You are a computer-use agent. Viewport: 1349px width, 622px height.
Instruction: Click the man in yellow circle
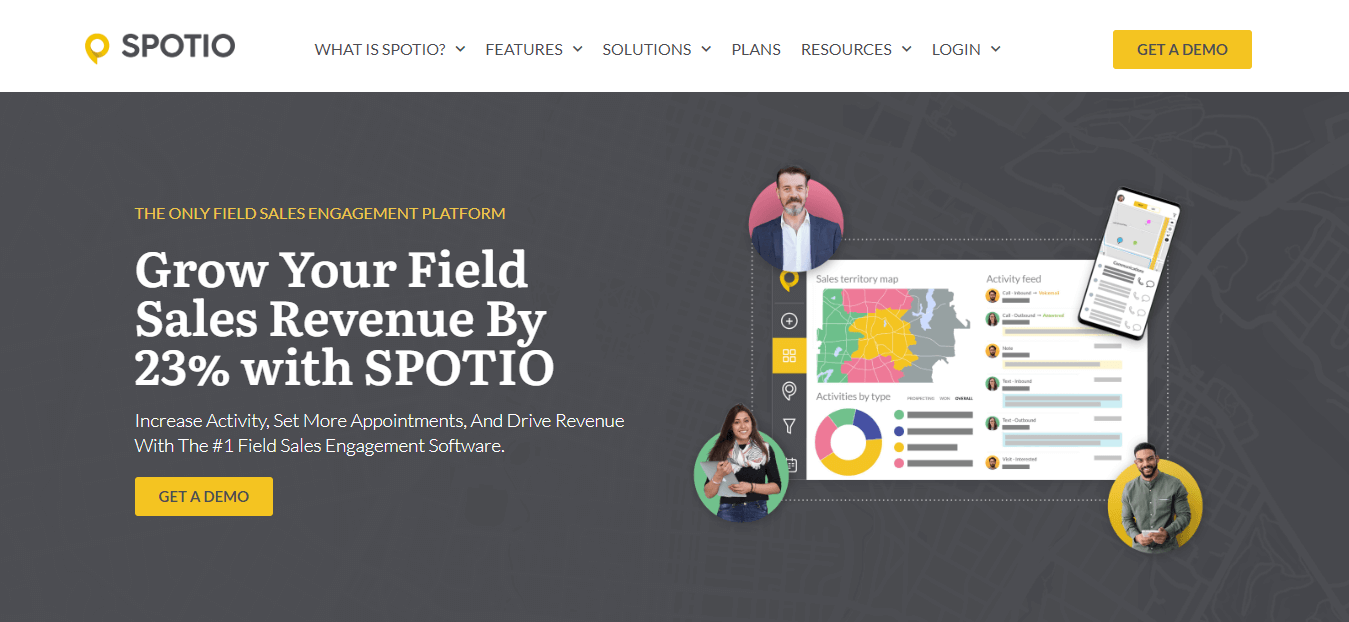click(1155, 498)
